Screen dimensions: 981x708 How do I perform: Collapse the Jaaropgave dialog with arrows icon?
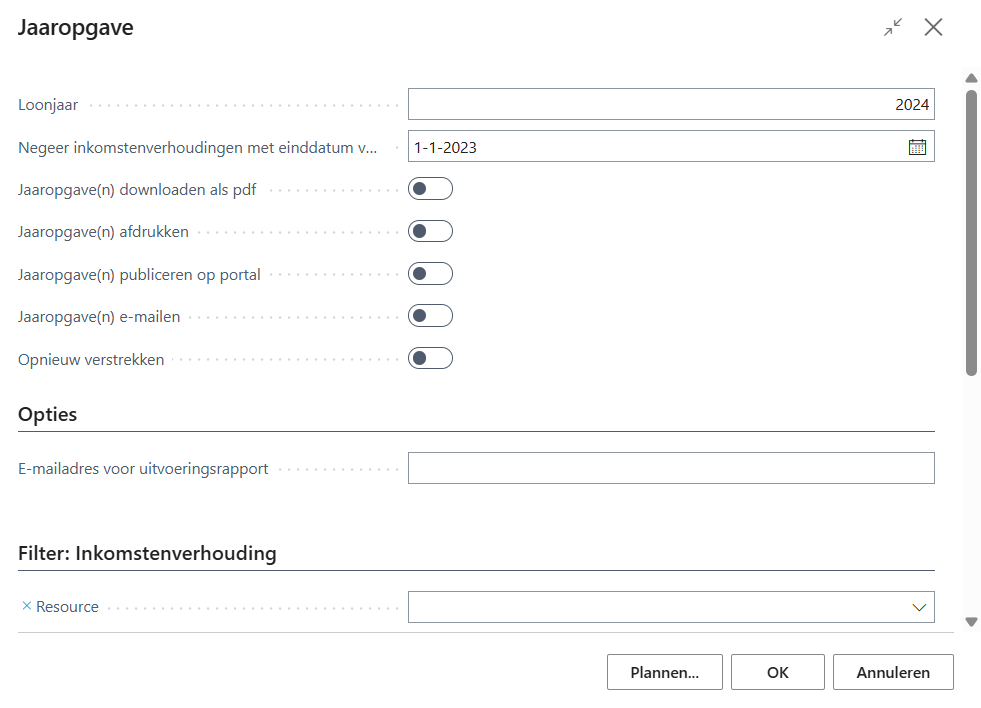point(892,28)
